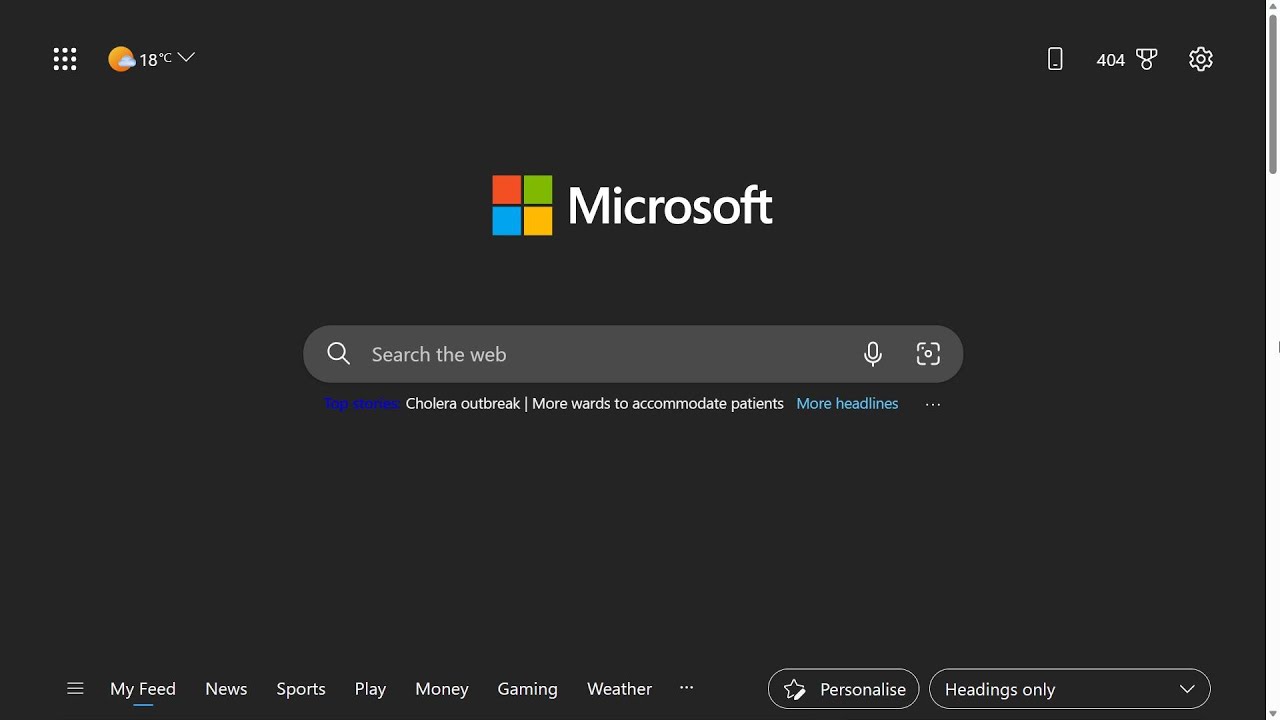The width and height of the screenshot is (1280, 720).
Task: Open the headline options ellipsis
Action: click(933, 404)
